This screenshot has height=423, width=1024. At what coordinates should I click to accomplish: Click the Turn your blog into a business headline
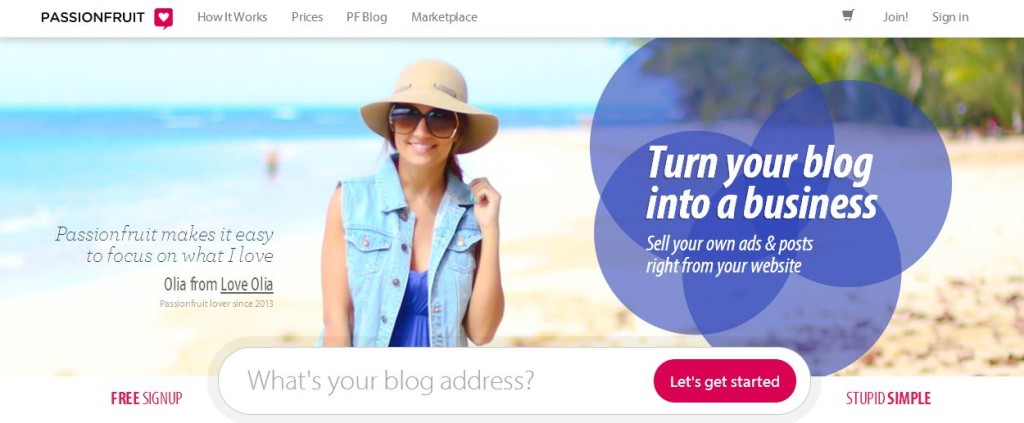761,183
